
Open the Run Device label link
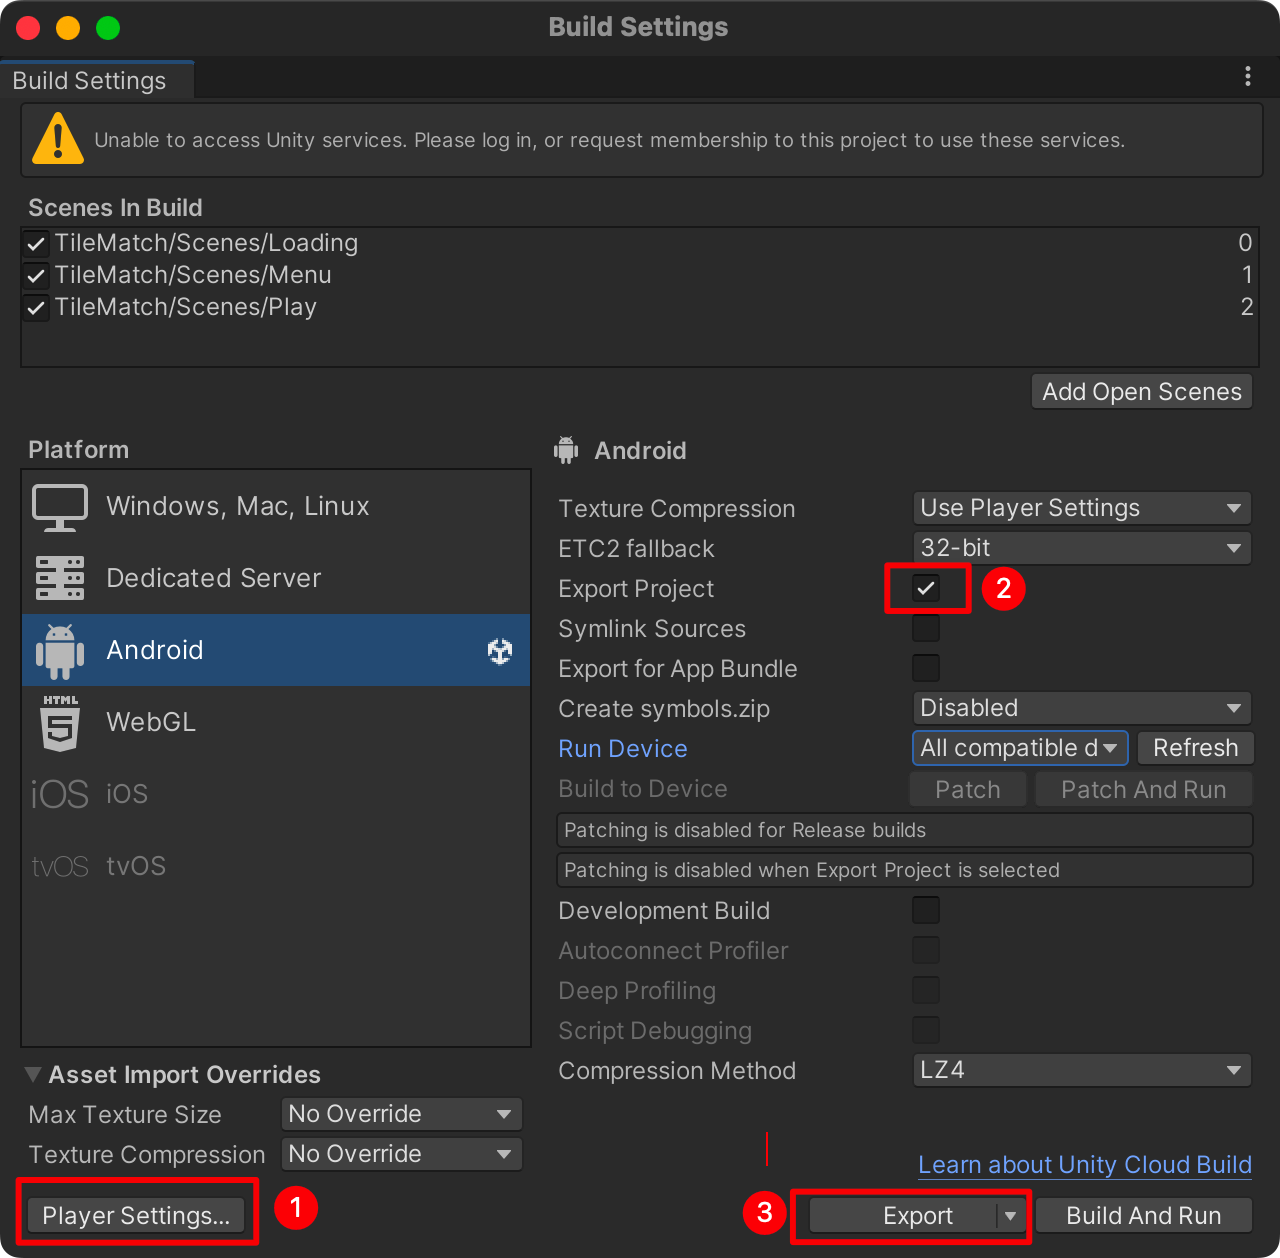point(623,749)
